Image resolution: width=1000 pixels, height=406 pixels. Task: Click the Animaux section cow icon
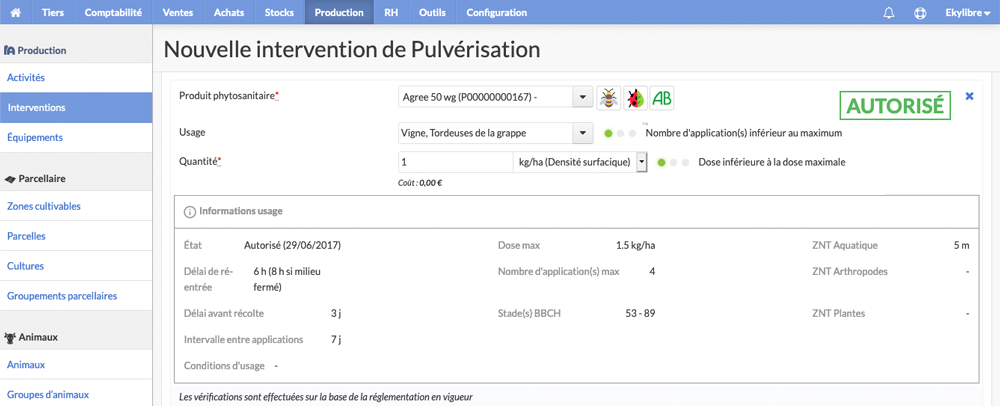click(10, 337)
